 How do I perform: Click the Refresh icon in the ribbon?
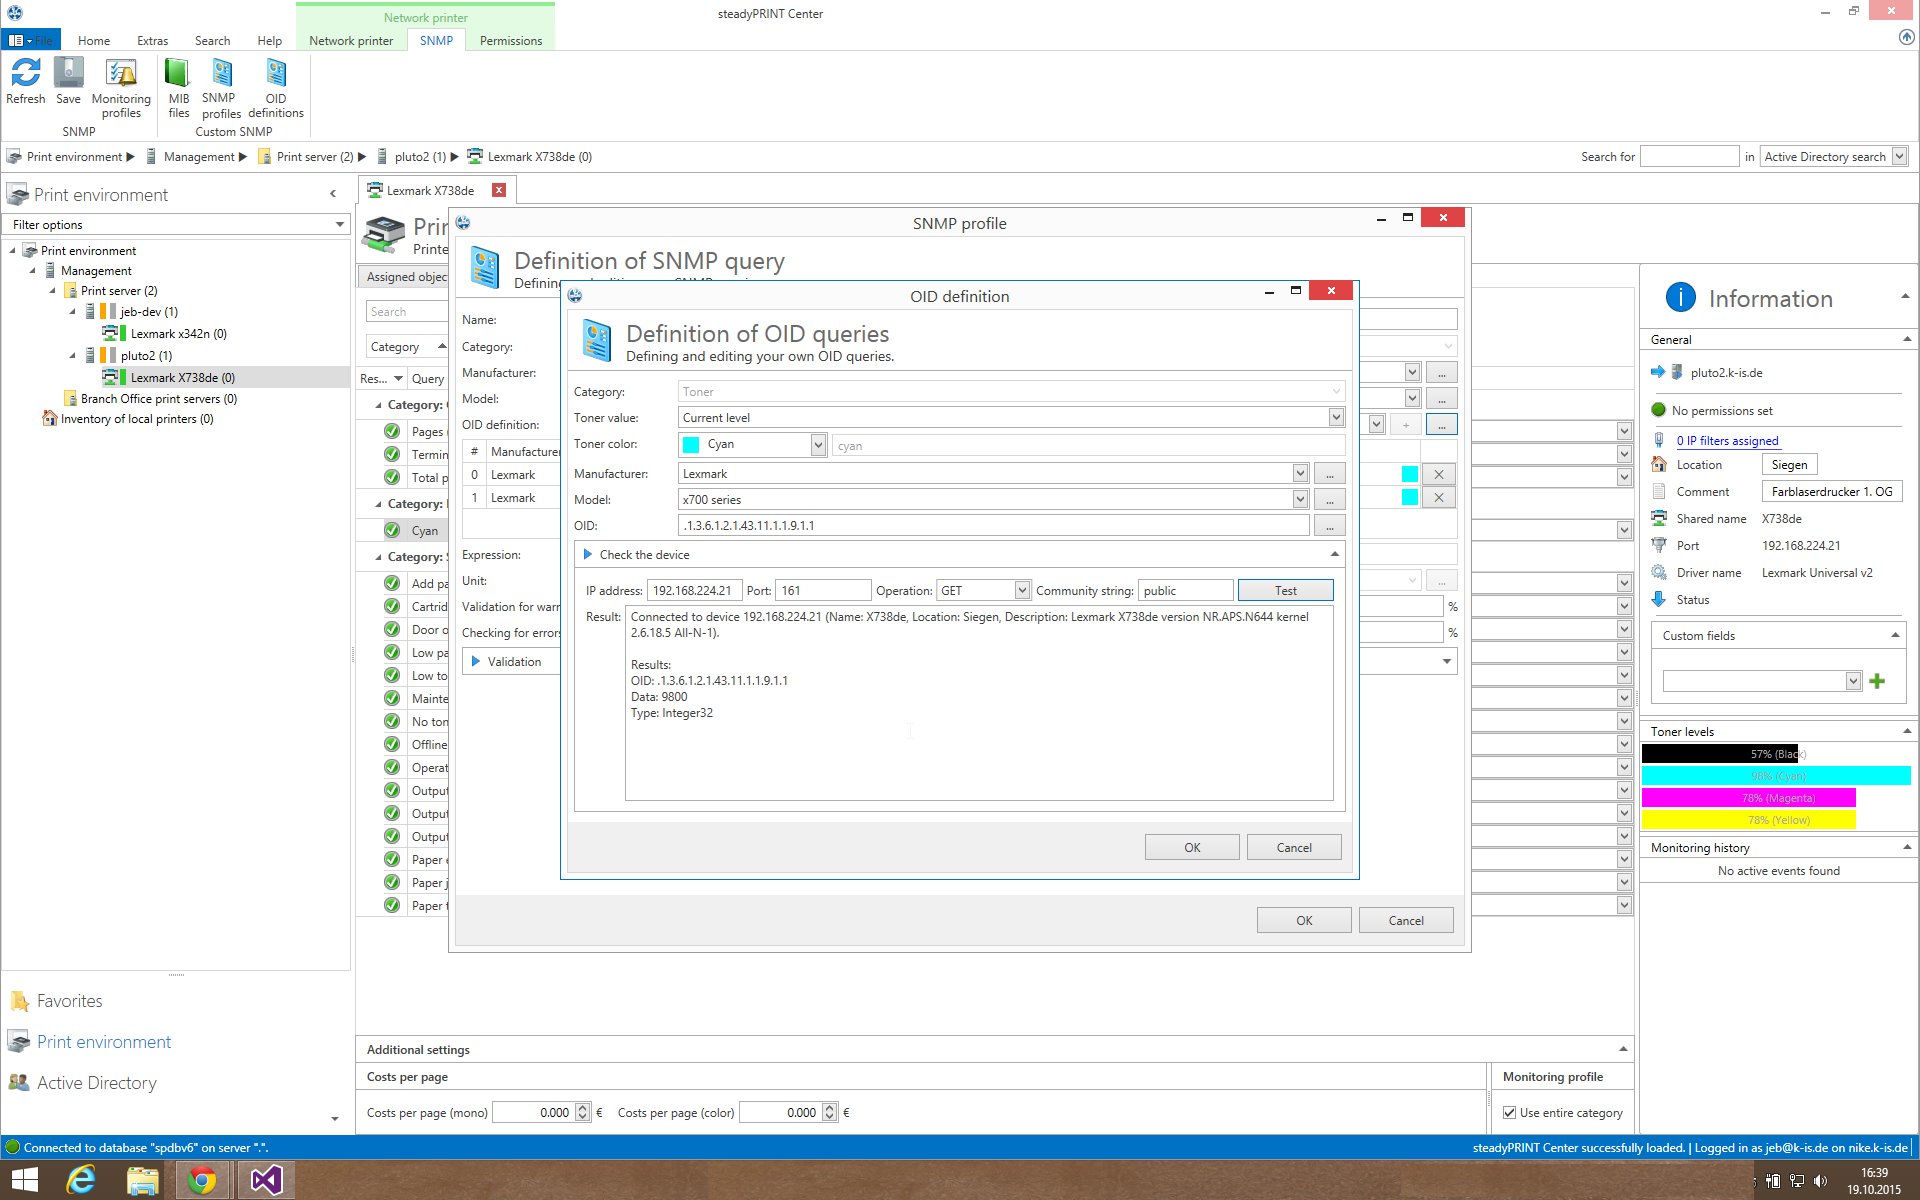click(26, 73)
